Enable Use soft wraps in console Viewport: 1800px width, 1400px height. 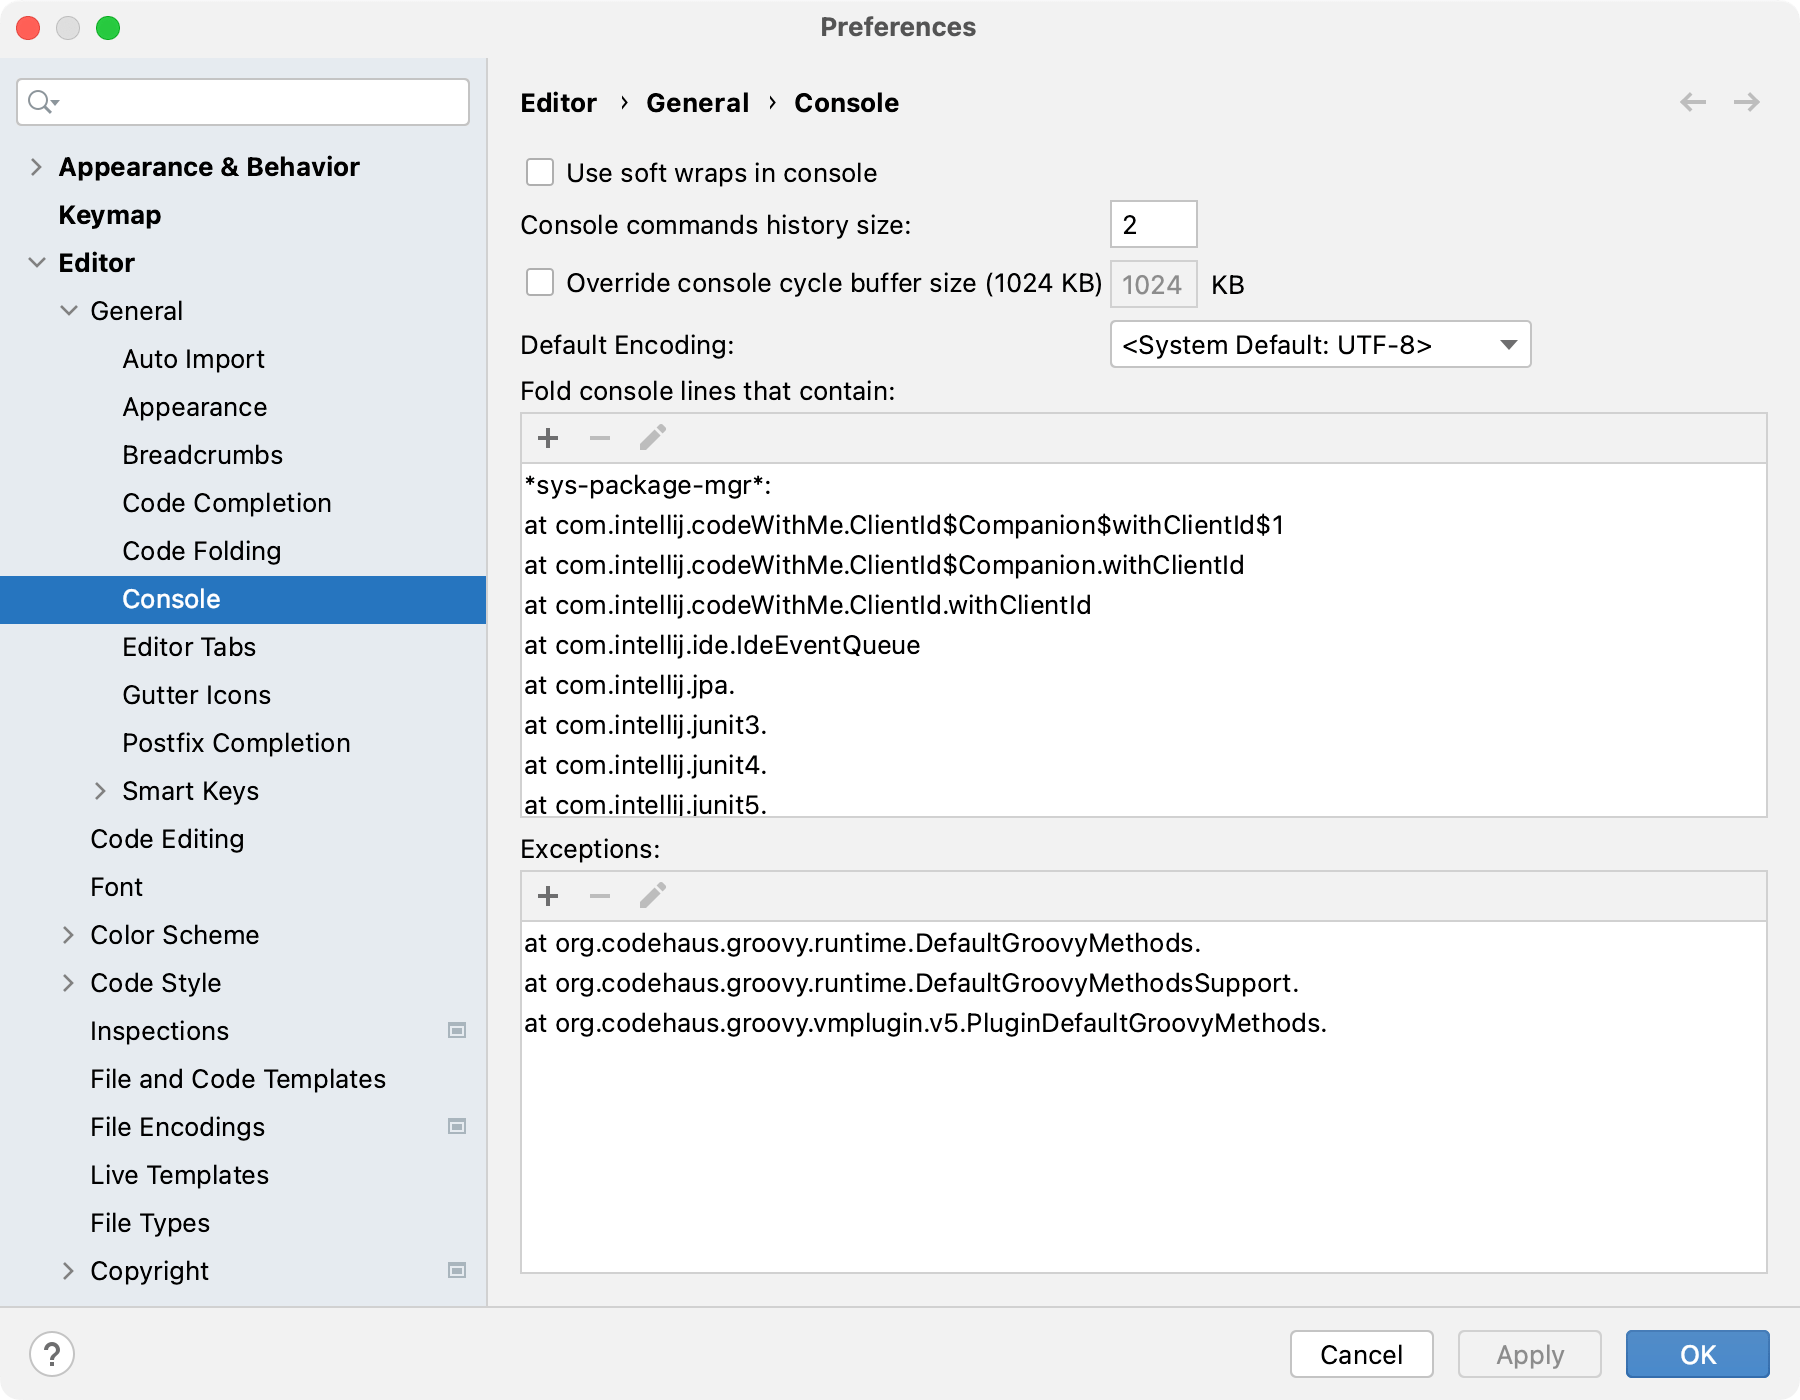tap(540, 172)
